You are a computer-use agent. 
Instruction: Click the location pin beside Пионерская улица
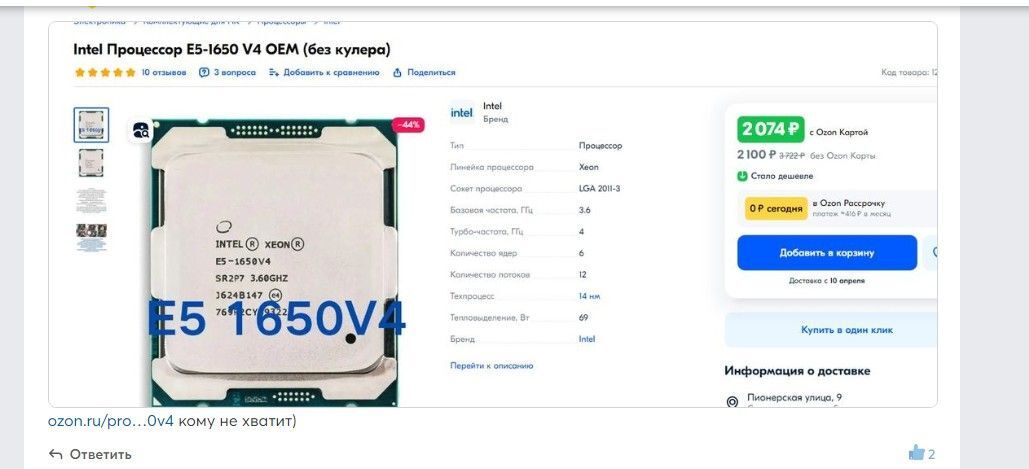click(x=732, y=401)
